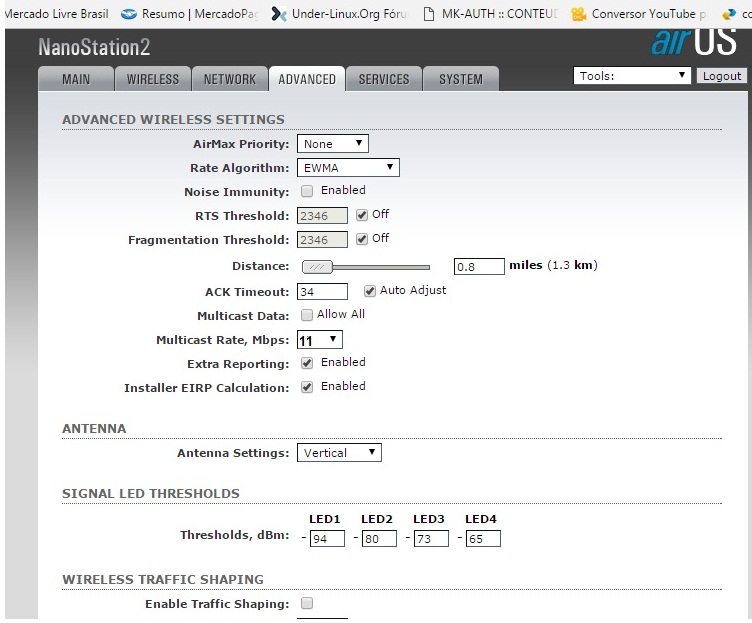This screenshot has height=623, width=752.
Task: Open the Conversor YouTube bookmark
Action: (x=639, y=14)
